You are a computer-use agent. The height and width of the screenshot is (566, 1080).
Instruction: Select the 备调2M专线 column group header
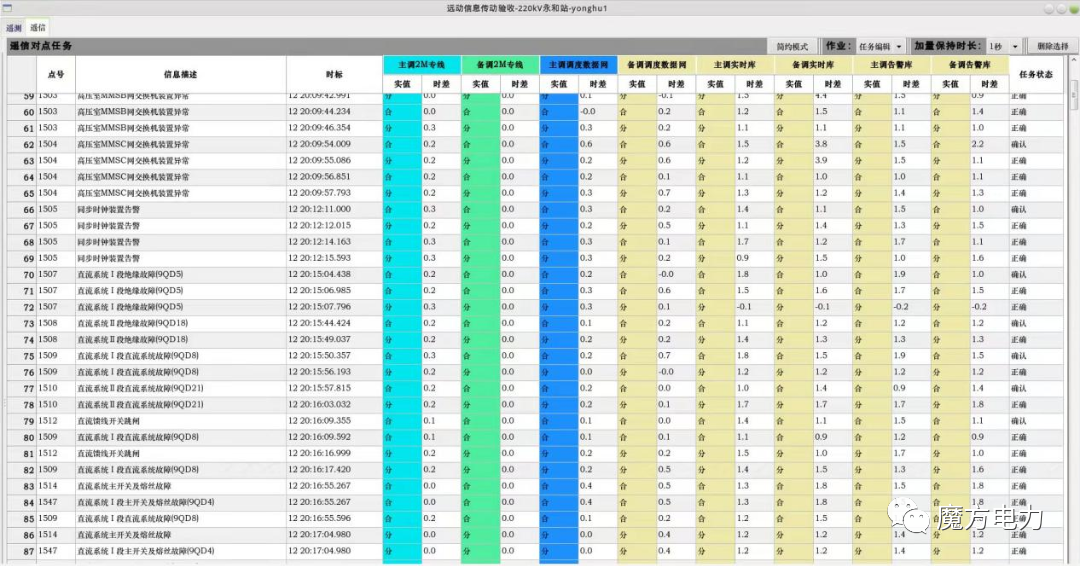pos(500,65)
